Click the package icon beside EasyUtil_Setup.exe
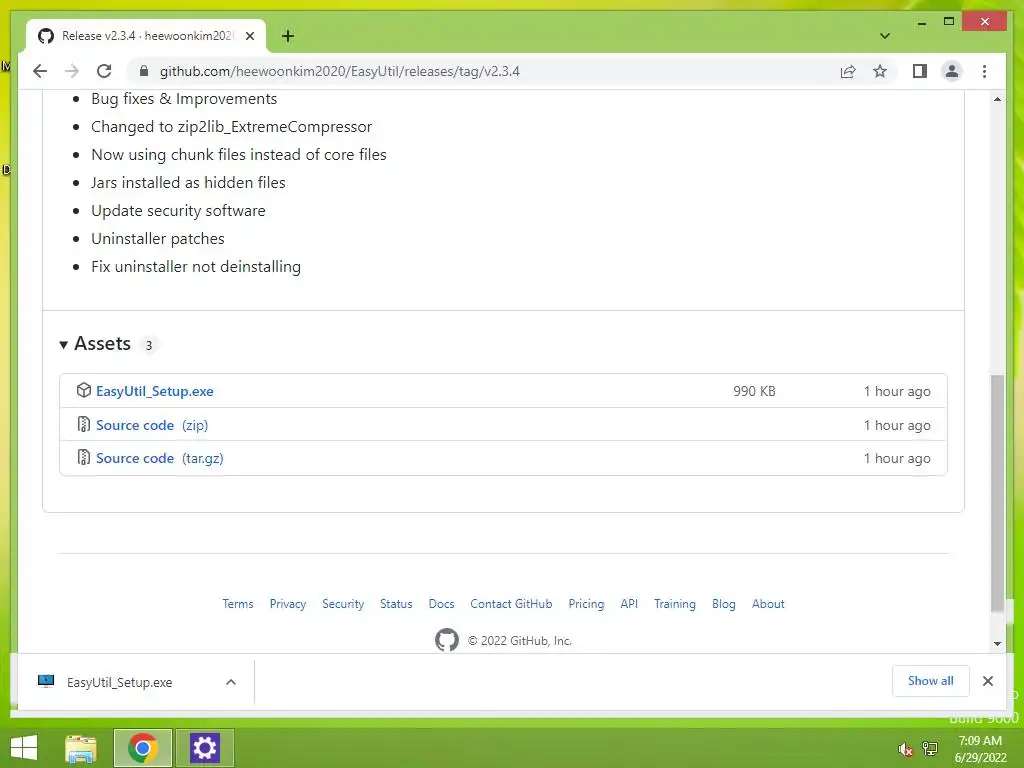This screenshot has width=1024, height=768. tap(84, 391)
